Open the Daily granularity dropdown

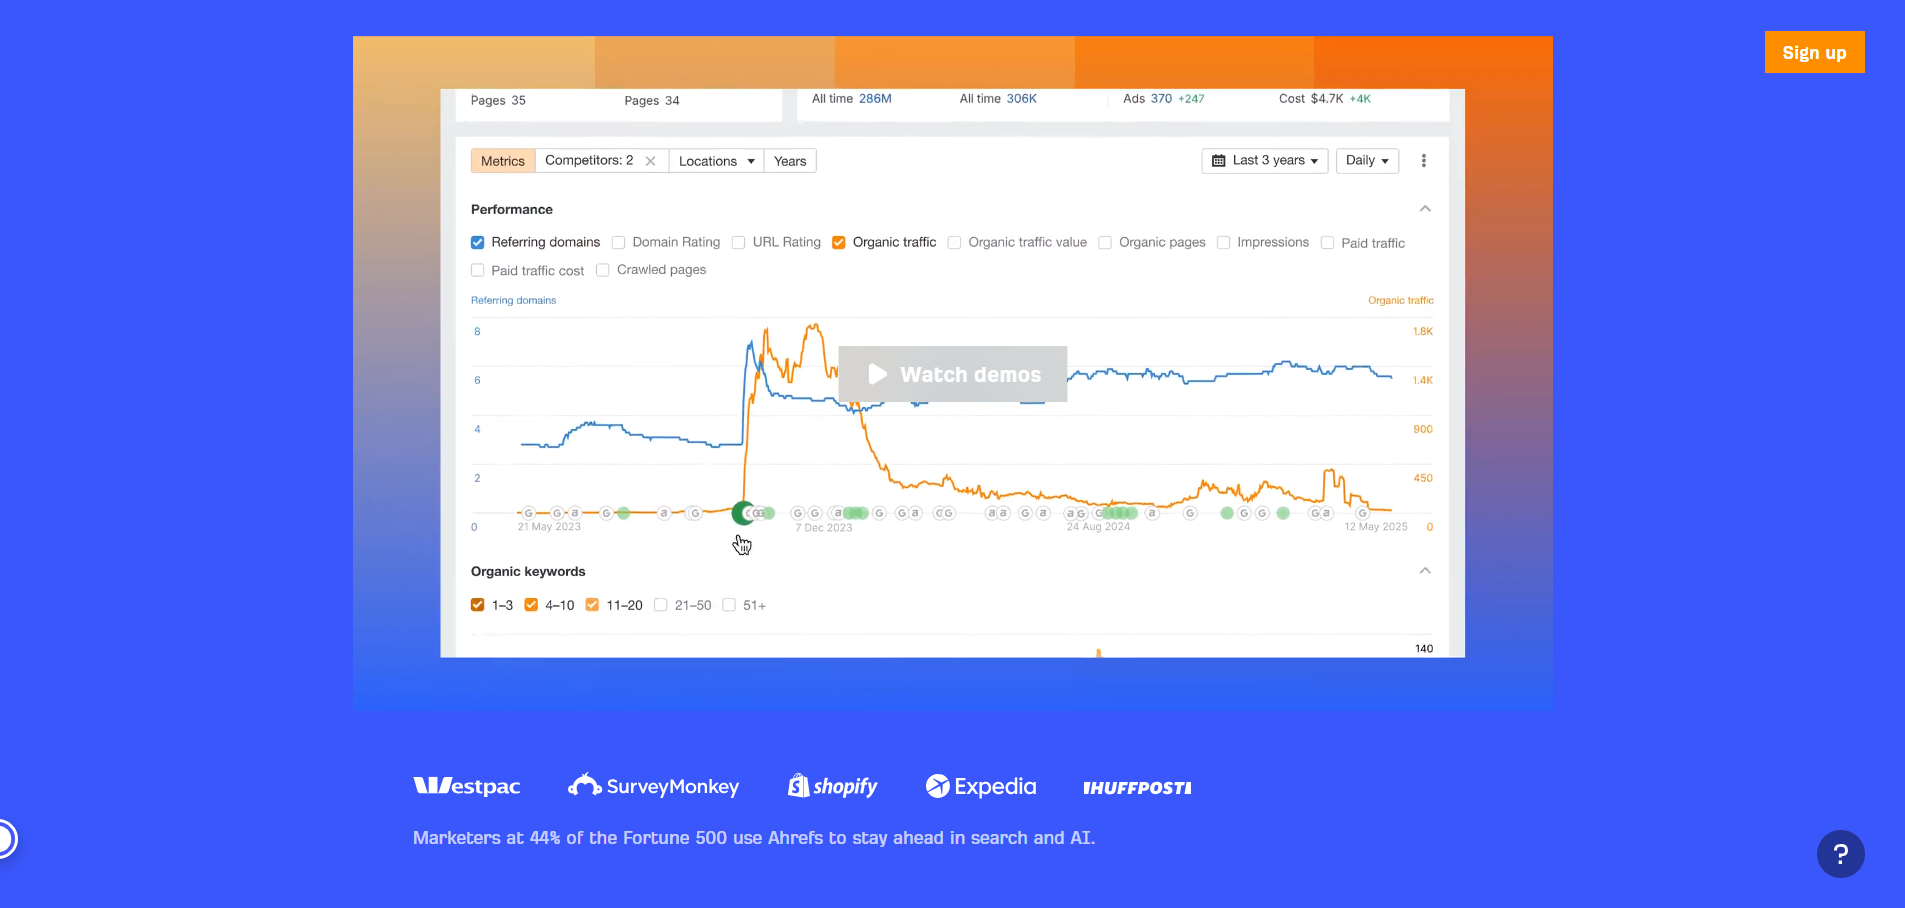pos(1367,160)
